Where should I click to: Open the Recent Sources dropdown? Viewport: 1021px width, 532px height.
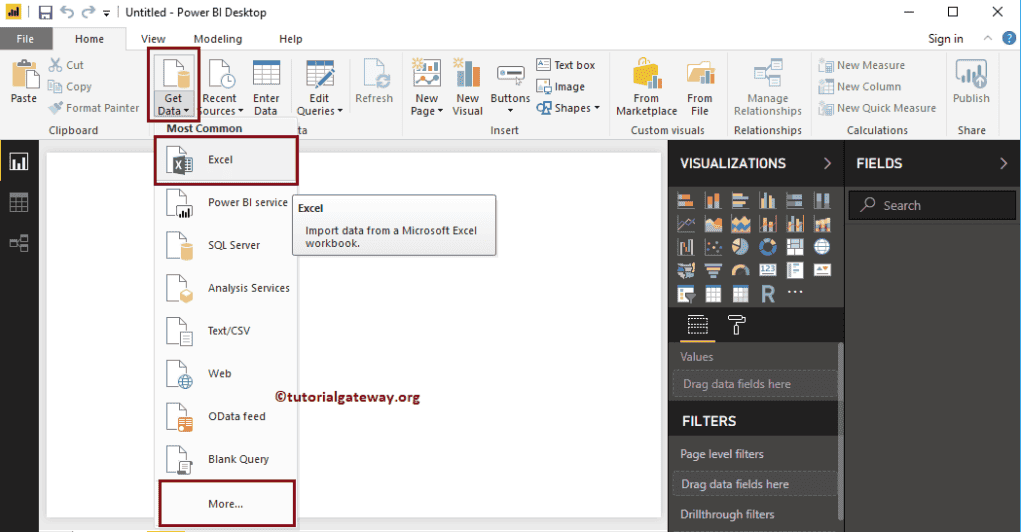click(219, 86)
